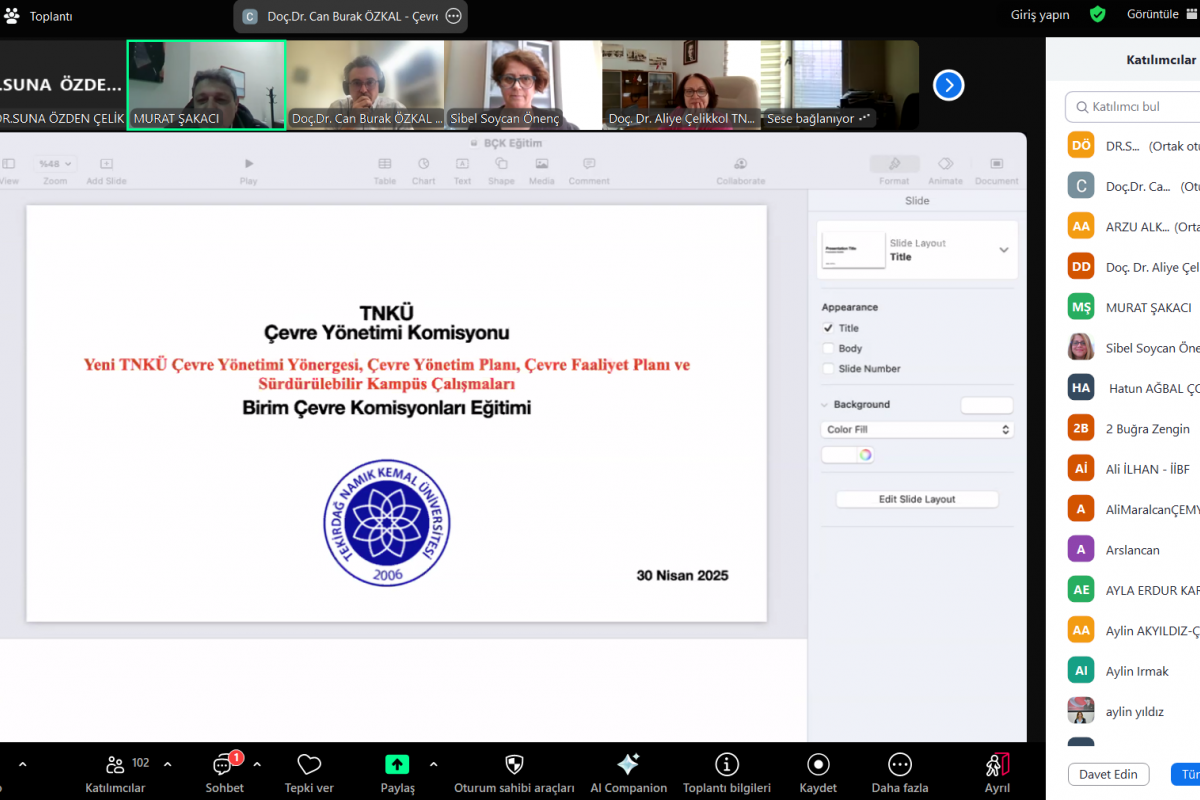Select participant 2 Buğra Zengin

(x=1133, y=428)
